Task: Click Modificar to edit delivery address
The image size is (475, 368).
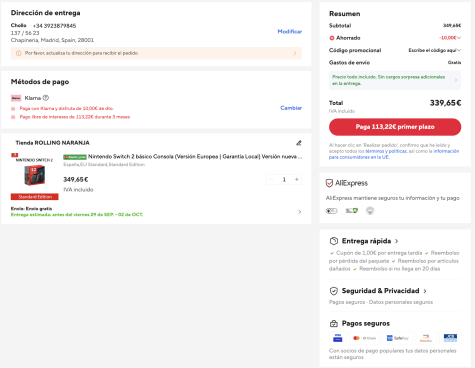Action: pyautogui.click(x=290, y=31)
